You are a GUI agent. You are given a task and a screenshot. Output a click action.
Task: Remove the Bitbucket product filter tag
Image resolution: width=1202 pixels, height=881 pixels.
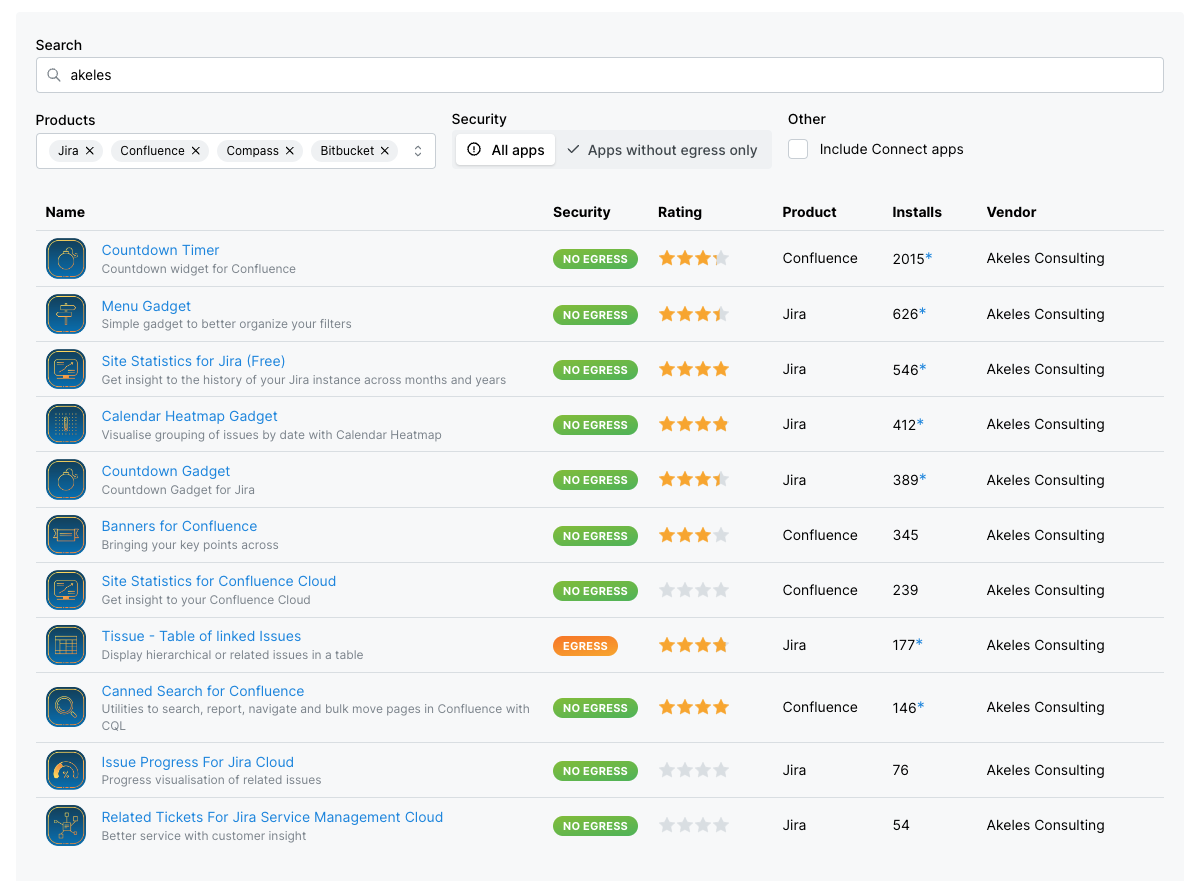click(385, 151)
